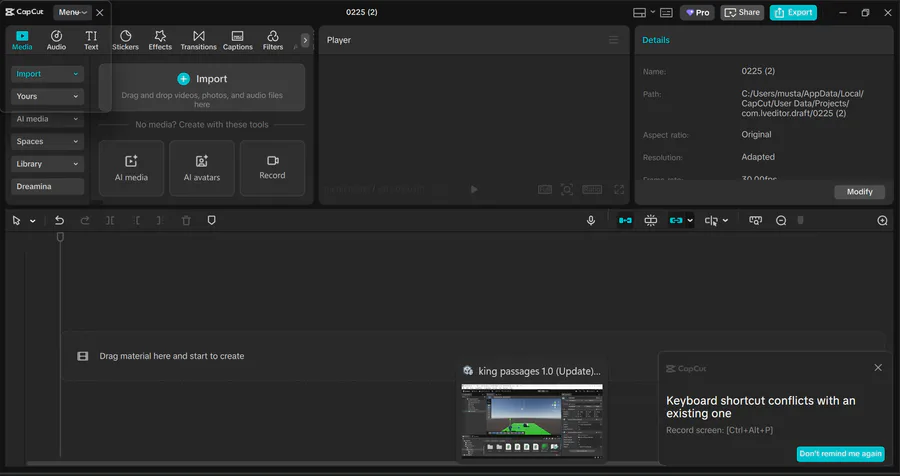Redo the last action
Image resolution: width=900 pixels, height=476 pixels.
(x=84, y=220)
